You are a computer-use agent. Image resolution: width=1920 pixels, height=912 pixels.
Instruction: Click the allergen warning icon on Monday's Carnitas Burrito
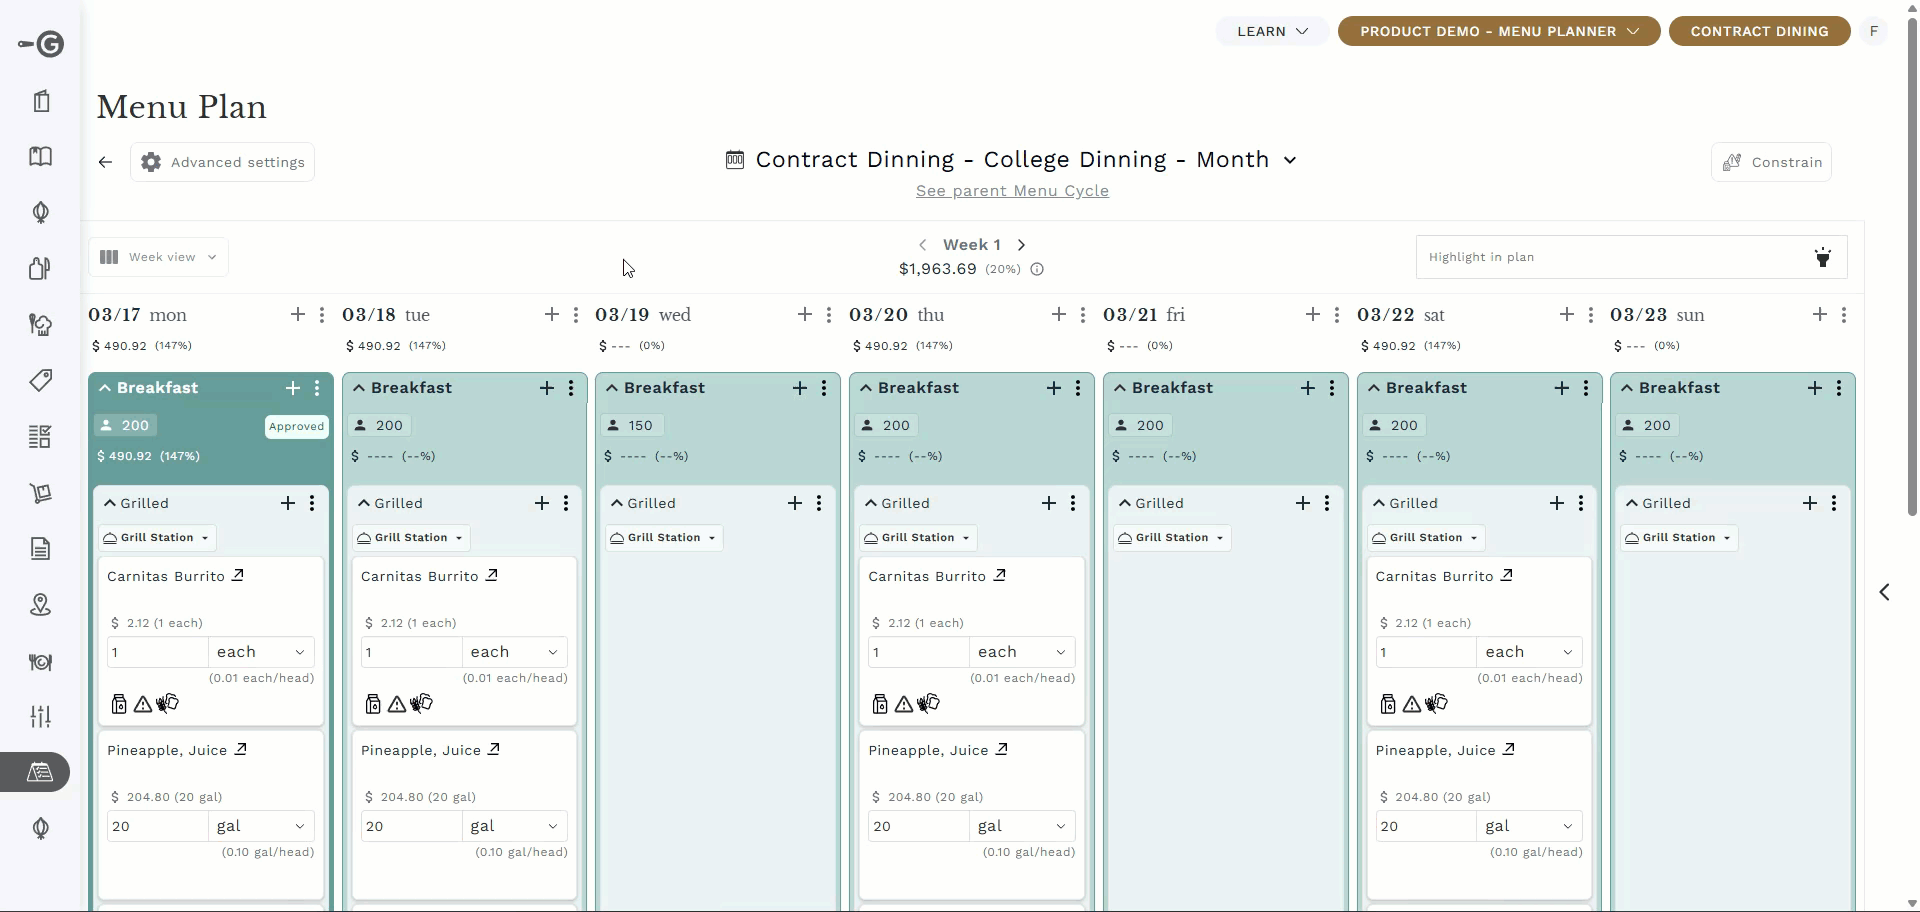click(143, 704)
